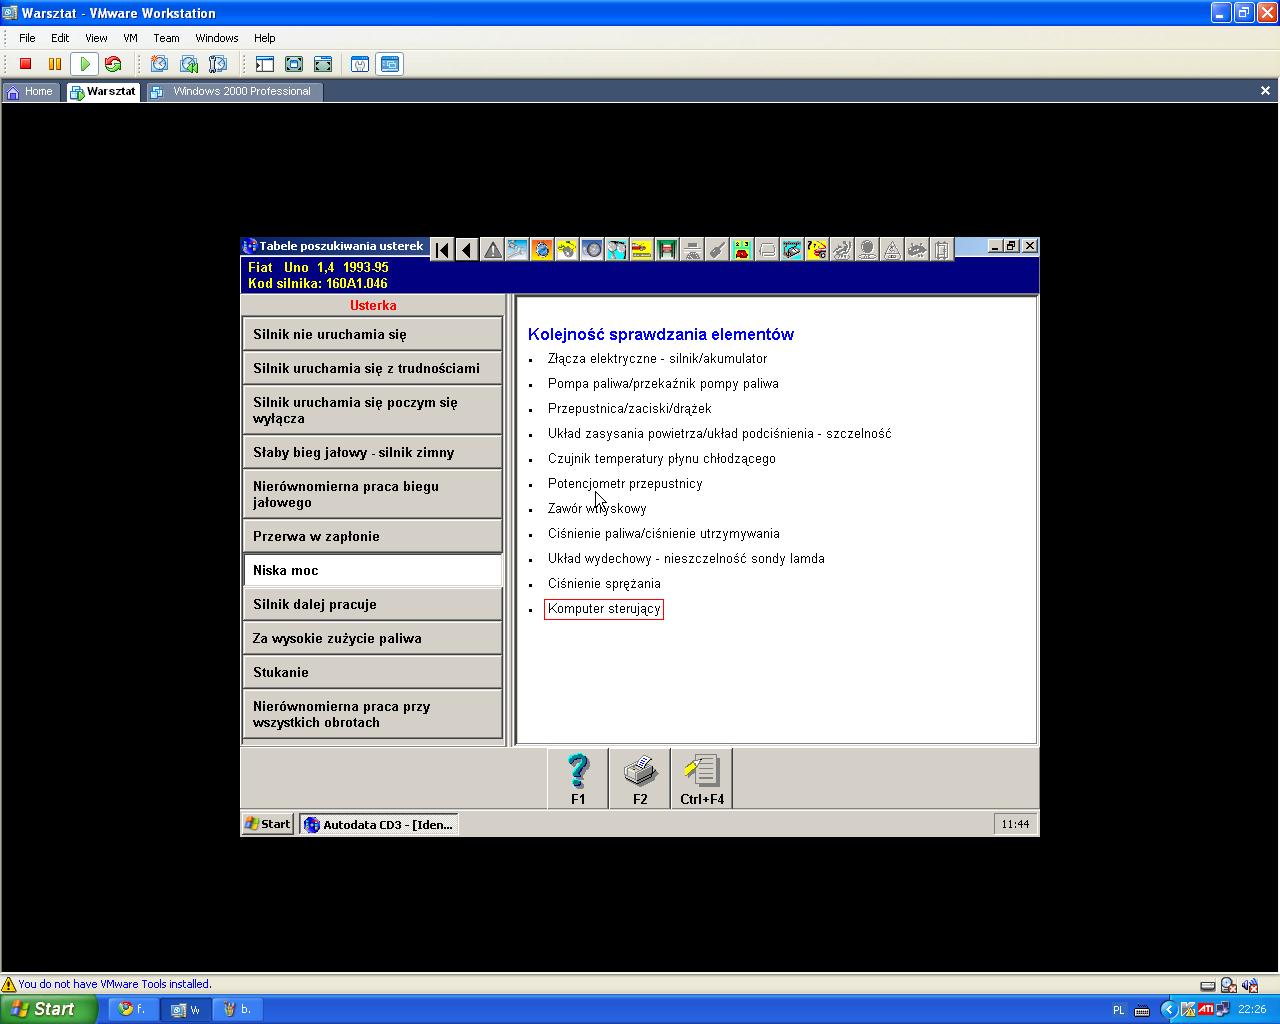The width and height of the screenshot is (1280, 1024).
Task: Click the green car lift icon
Action: 667,249
